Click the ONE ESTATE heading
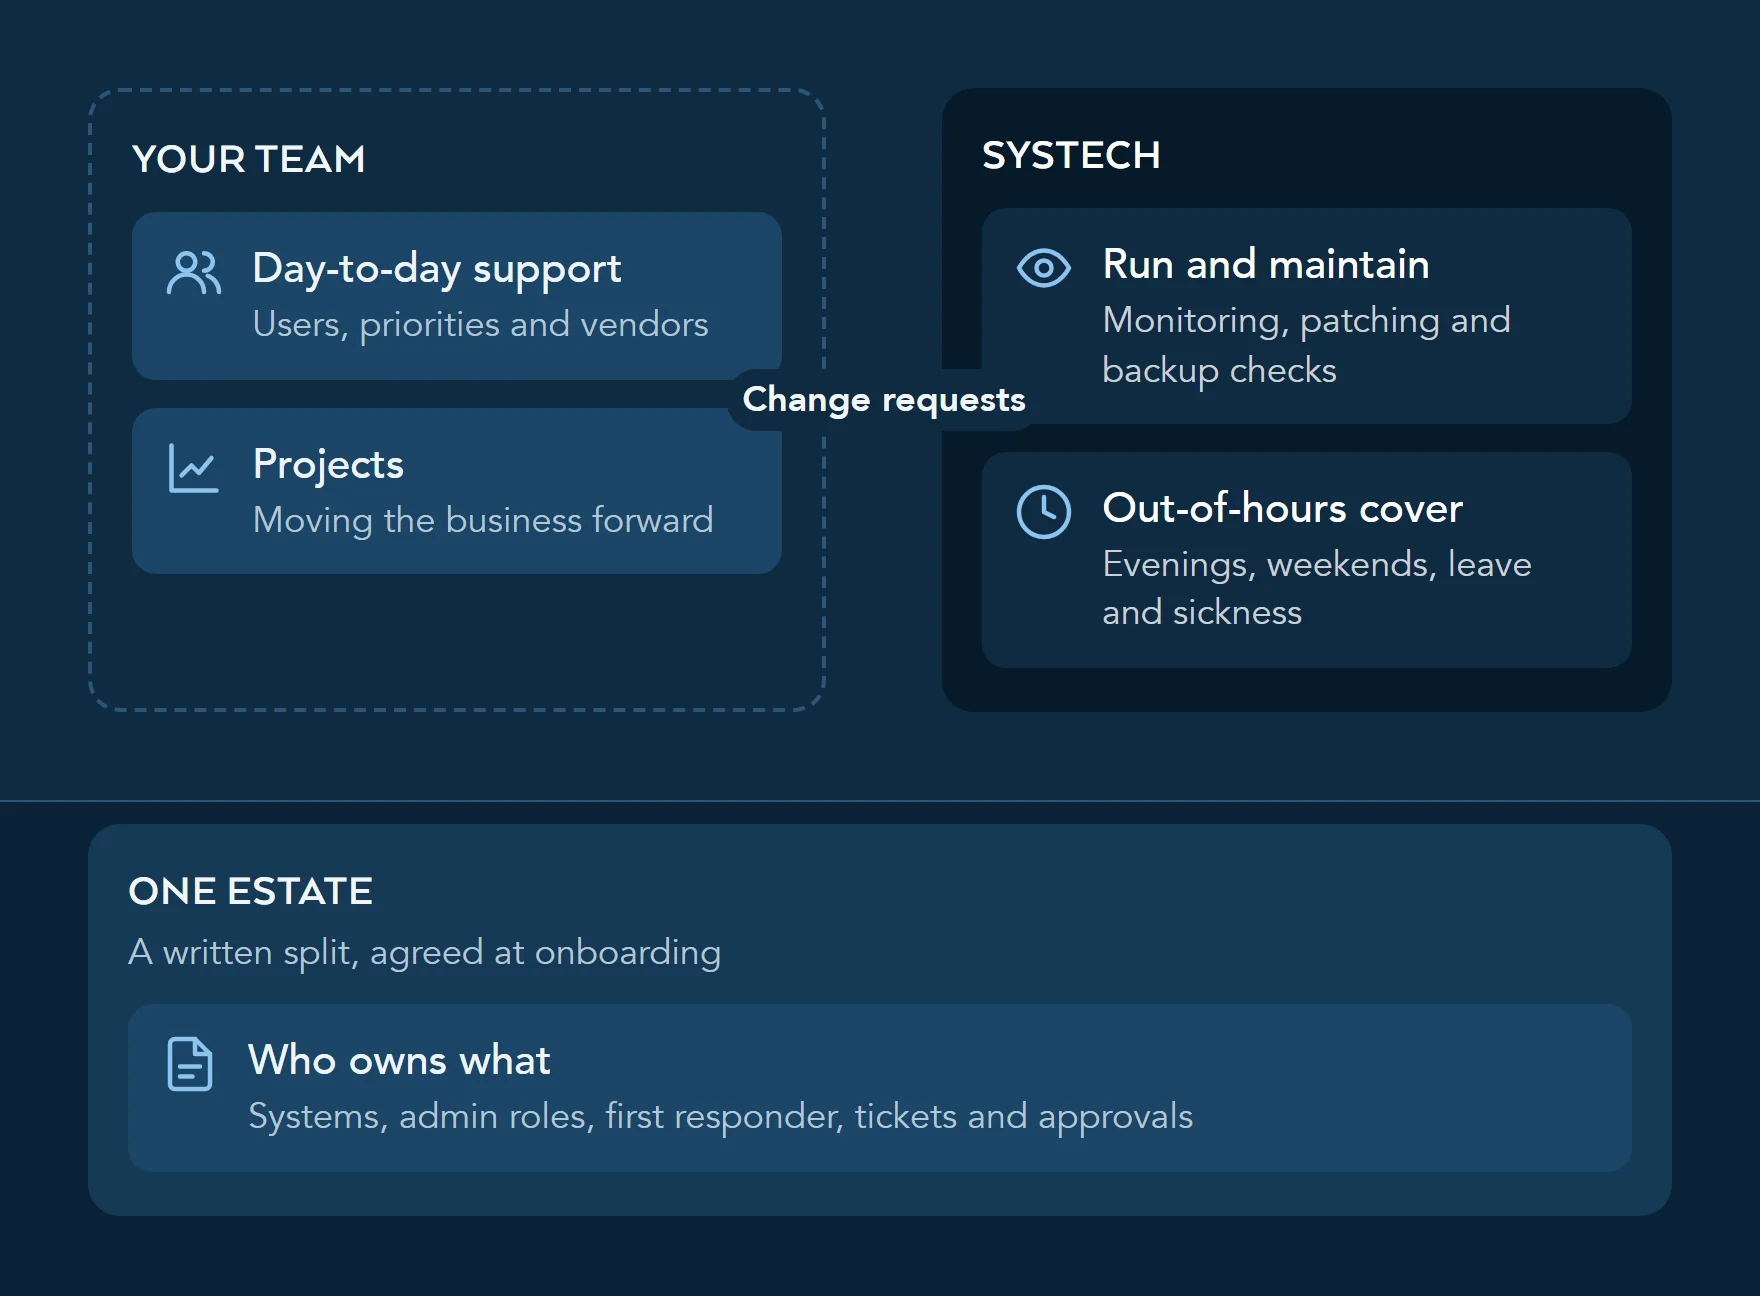The image size is (1760, 1296). (251, 891)
